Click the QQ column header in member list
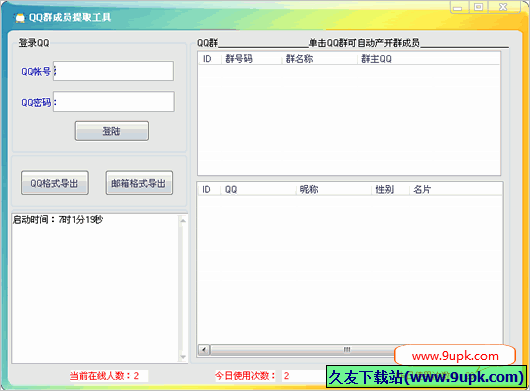Image resolution: width=530 pixels, height=391 pixels. (x=259, y=190)
